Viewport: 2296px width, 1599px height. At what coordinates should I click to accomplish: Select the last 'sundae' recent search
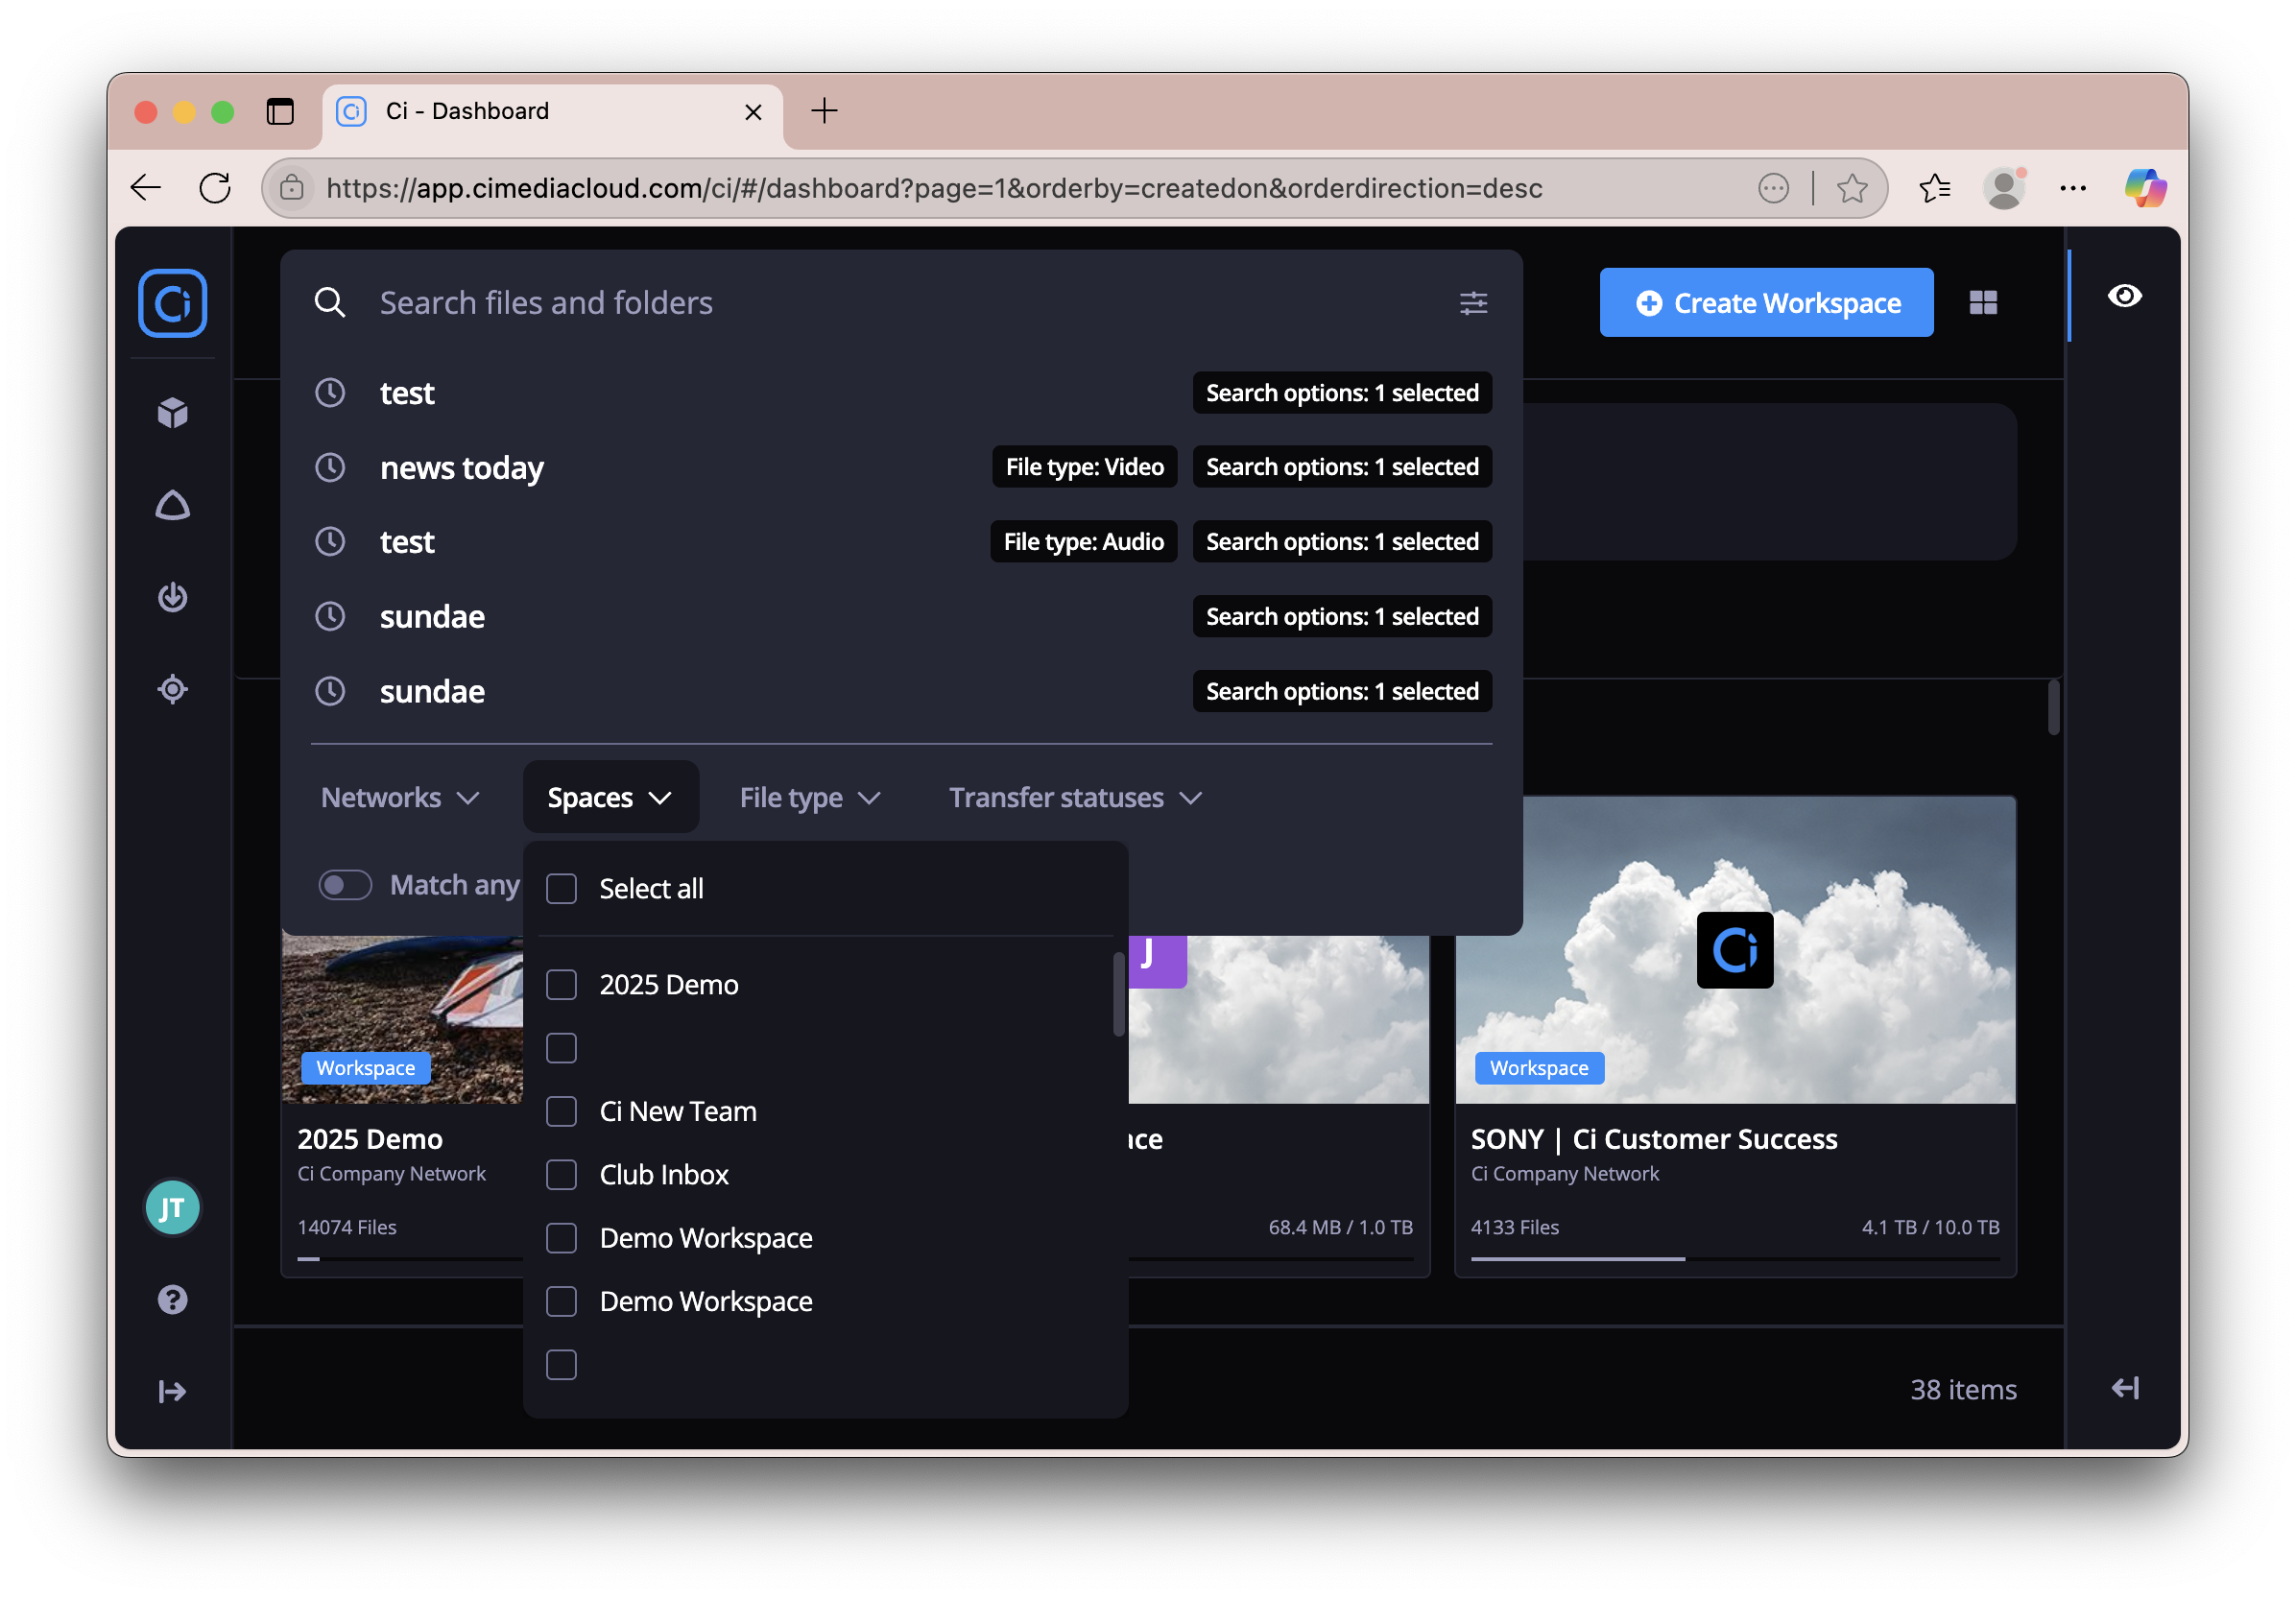coord(901,691)
